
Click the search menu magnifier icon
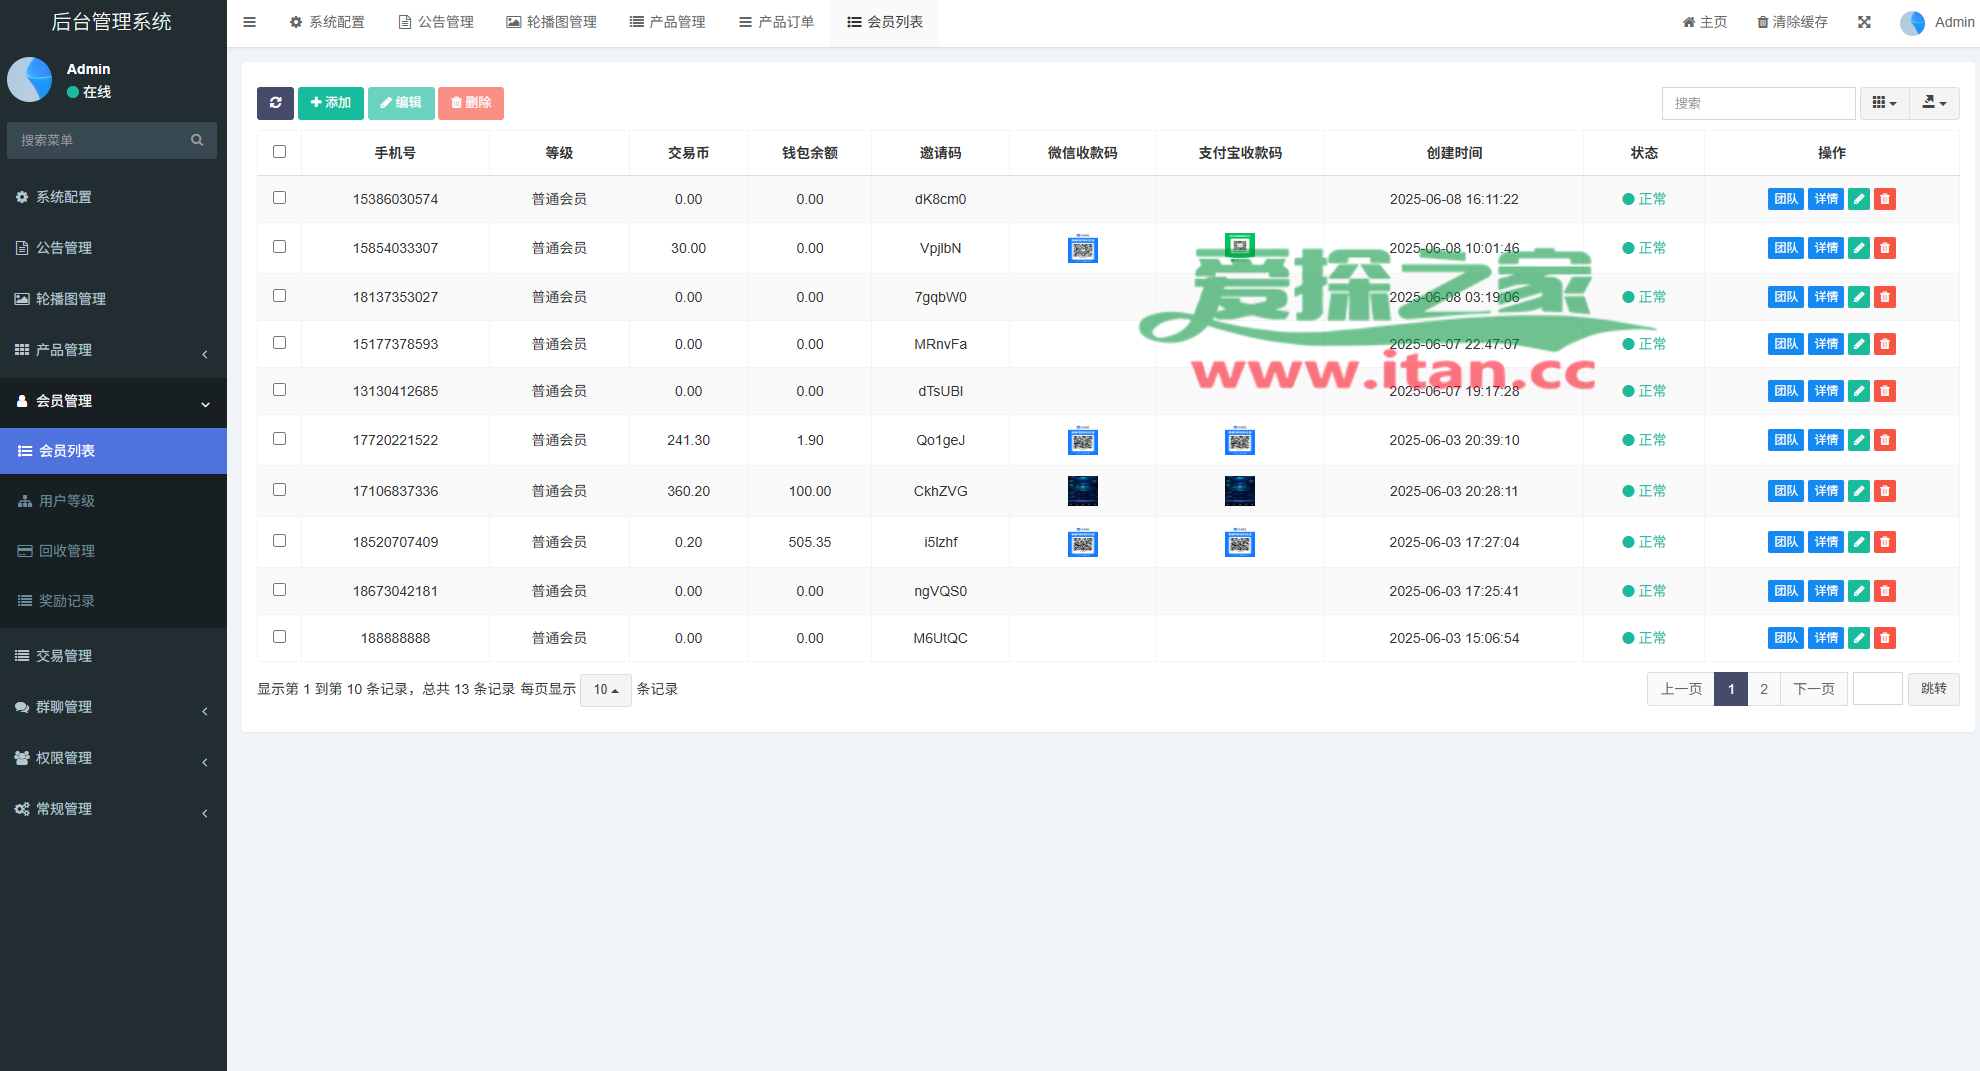coord(197,140)
